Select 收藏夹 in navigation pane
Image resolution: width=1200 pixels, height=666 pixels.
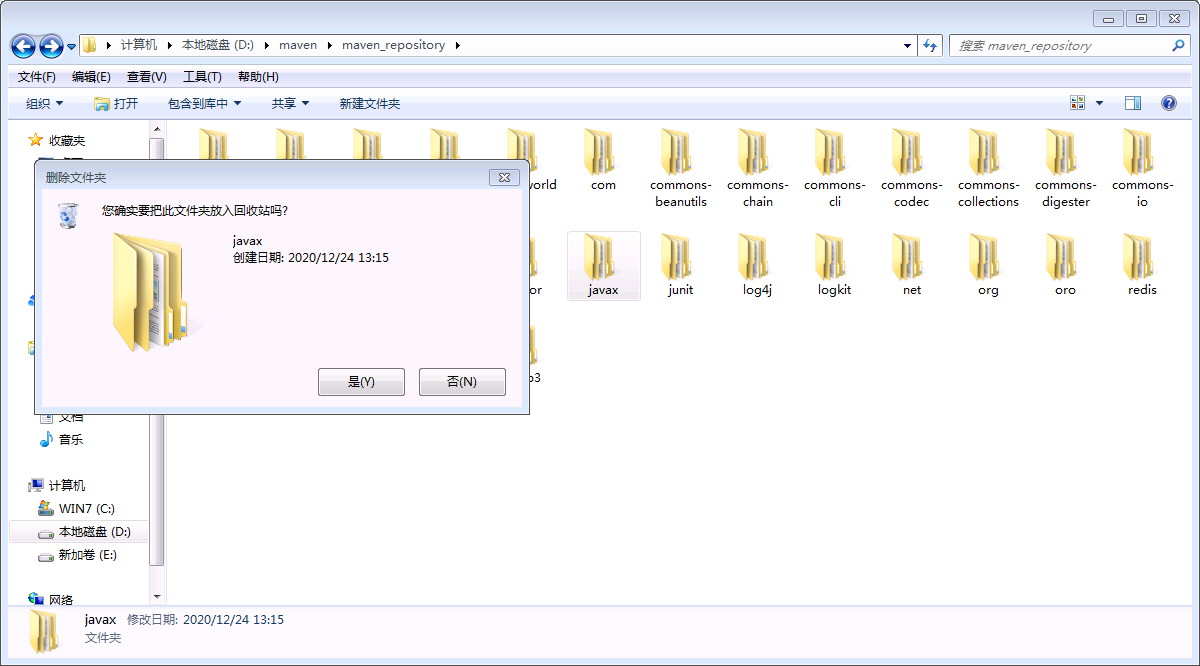67,140
